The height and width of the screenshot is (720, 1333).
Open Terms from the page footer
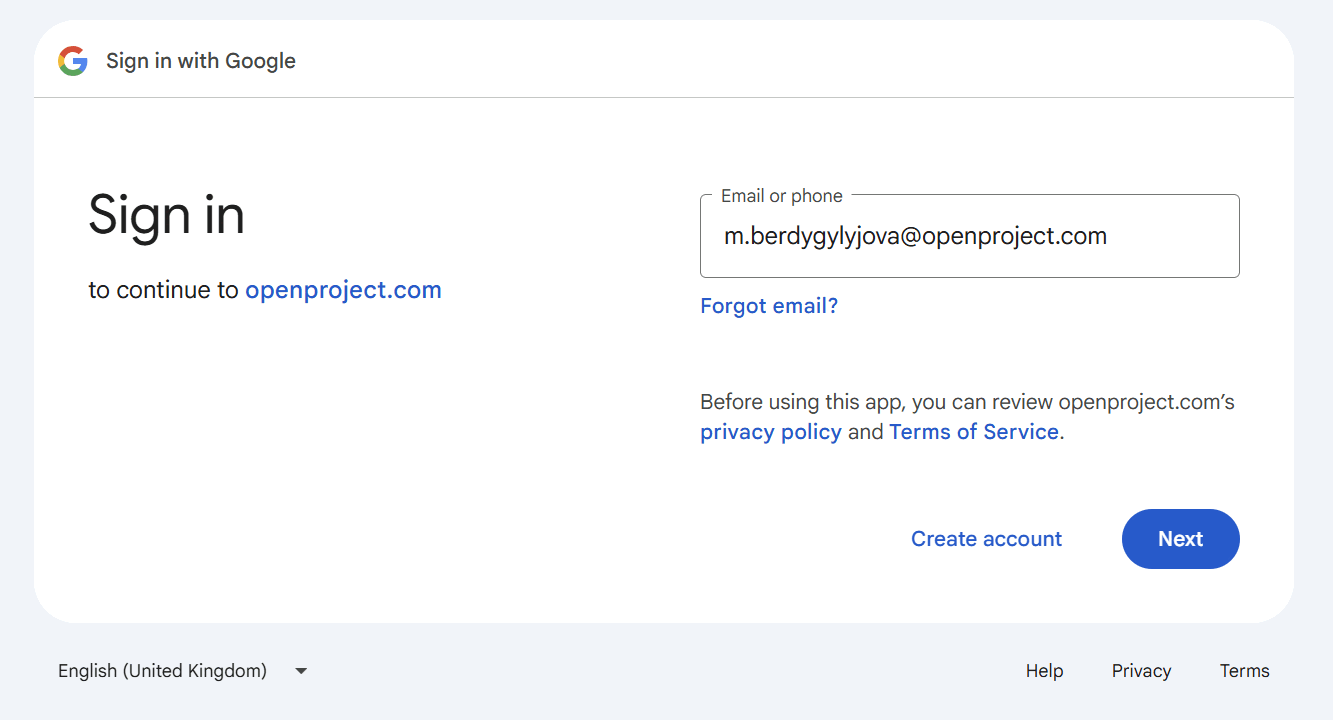1244,671
